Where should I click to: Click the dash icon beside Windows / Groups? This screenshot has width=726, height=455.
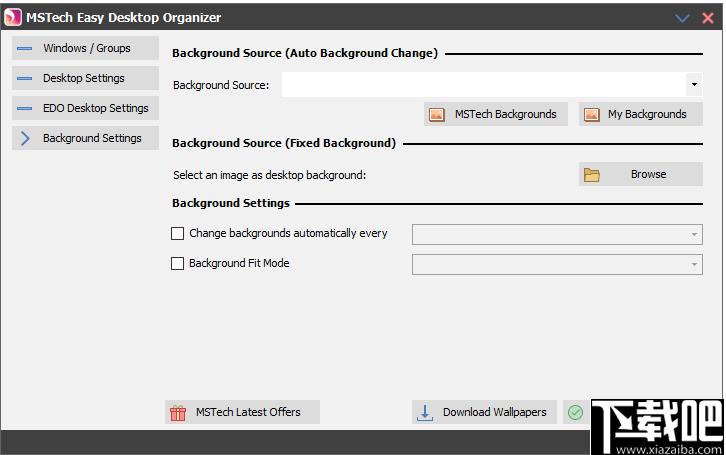25,48
